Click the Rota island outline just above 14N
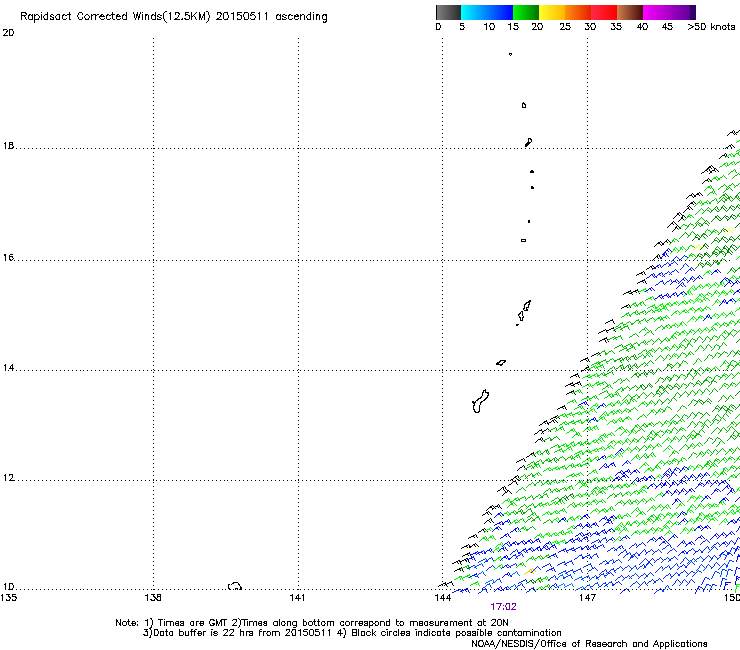Image resolution: width=740 pixels, height=650 pixels. coord(501,363)
